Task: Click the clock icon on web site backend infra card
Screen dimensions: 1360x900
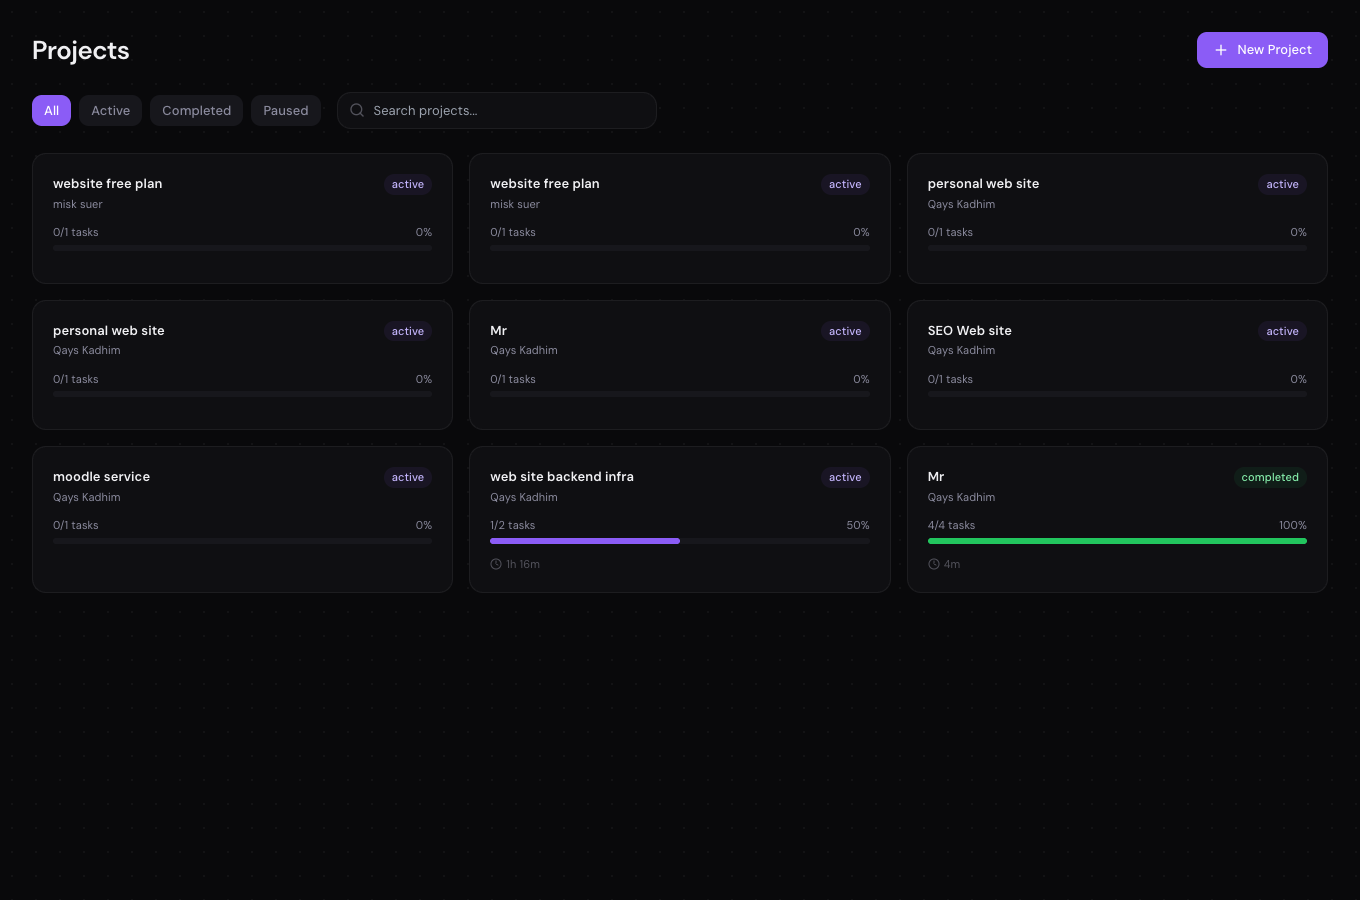Action: [x=496, y=564]
